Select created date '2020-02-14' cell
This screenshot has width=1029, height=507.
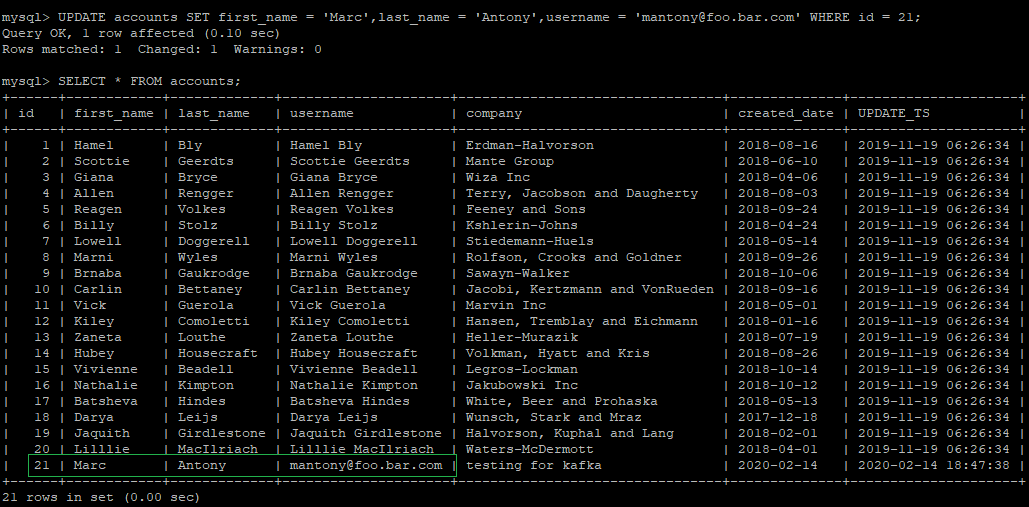(x=778, y=465)
